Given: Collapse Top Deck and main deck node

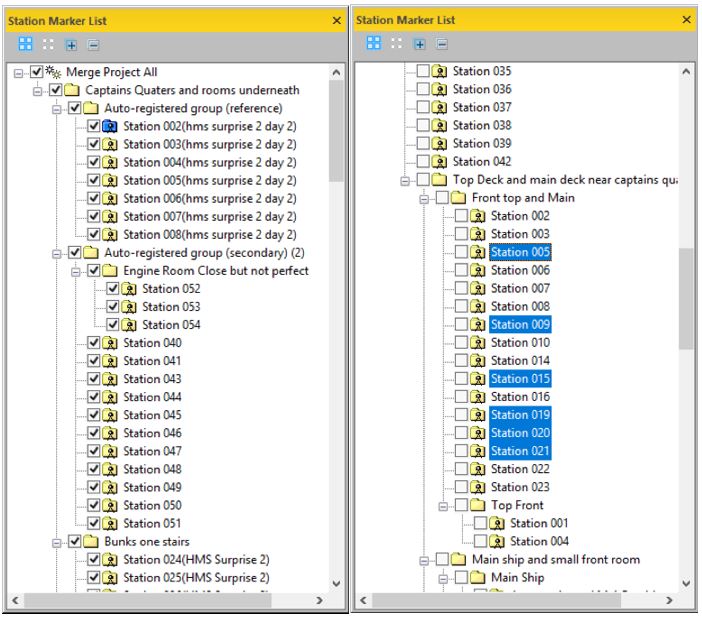Looking at the screenshot, I should [405, 181].
